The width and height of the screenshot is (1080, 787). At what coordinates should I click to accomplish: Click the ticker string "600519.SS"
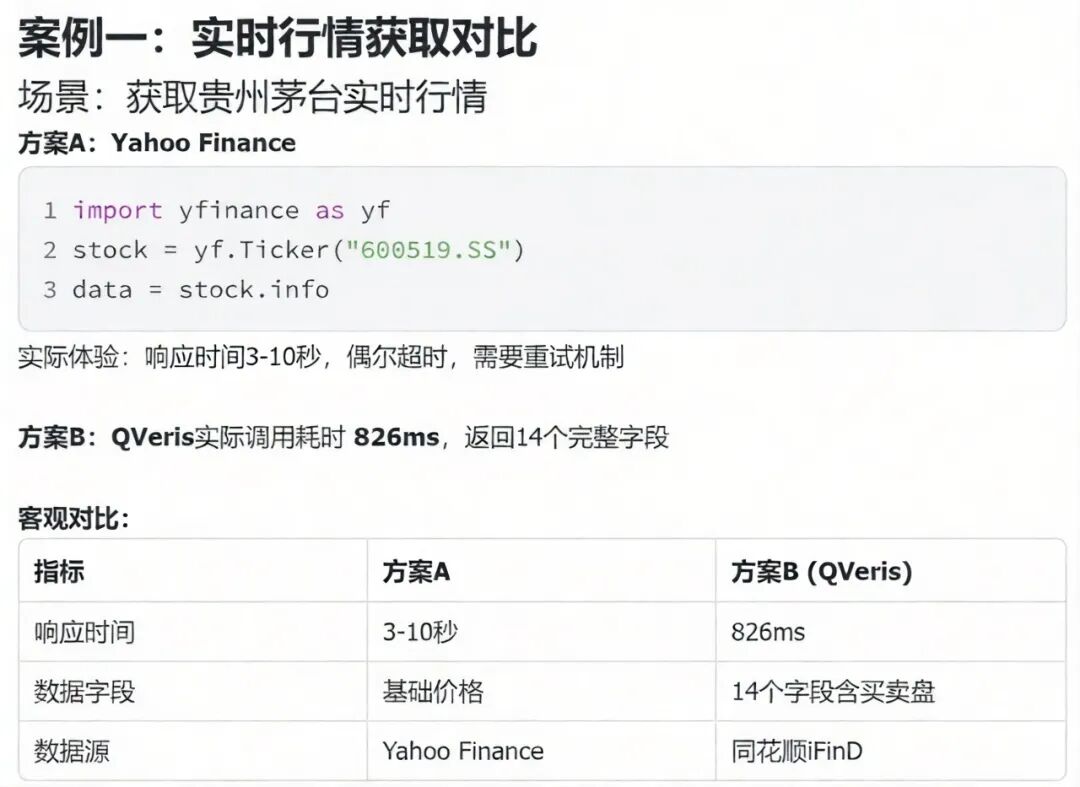428,249
